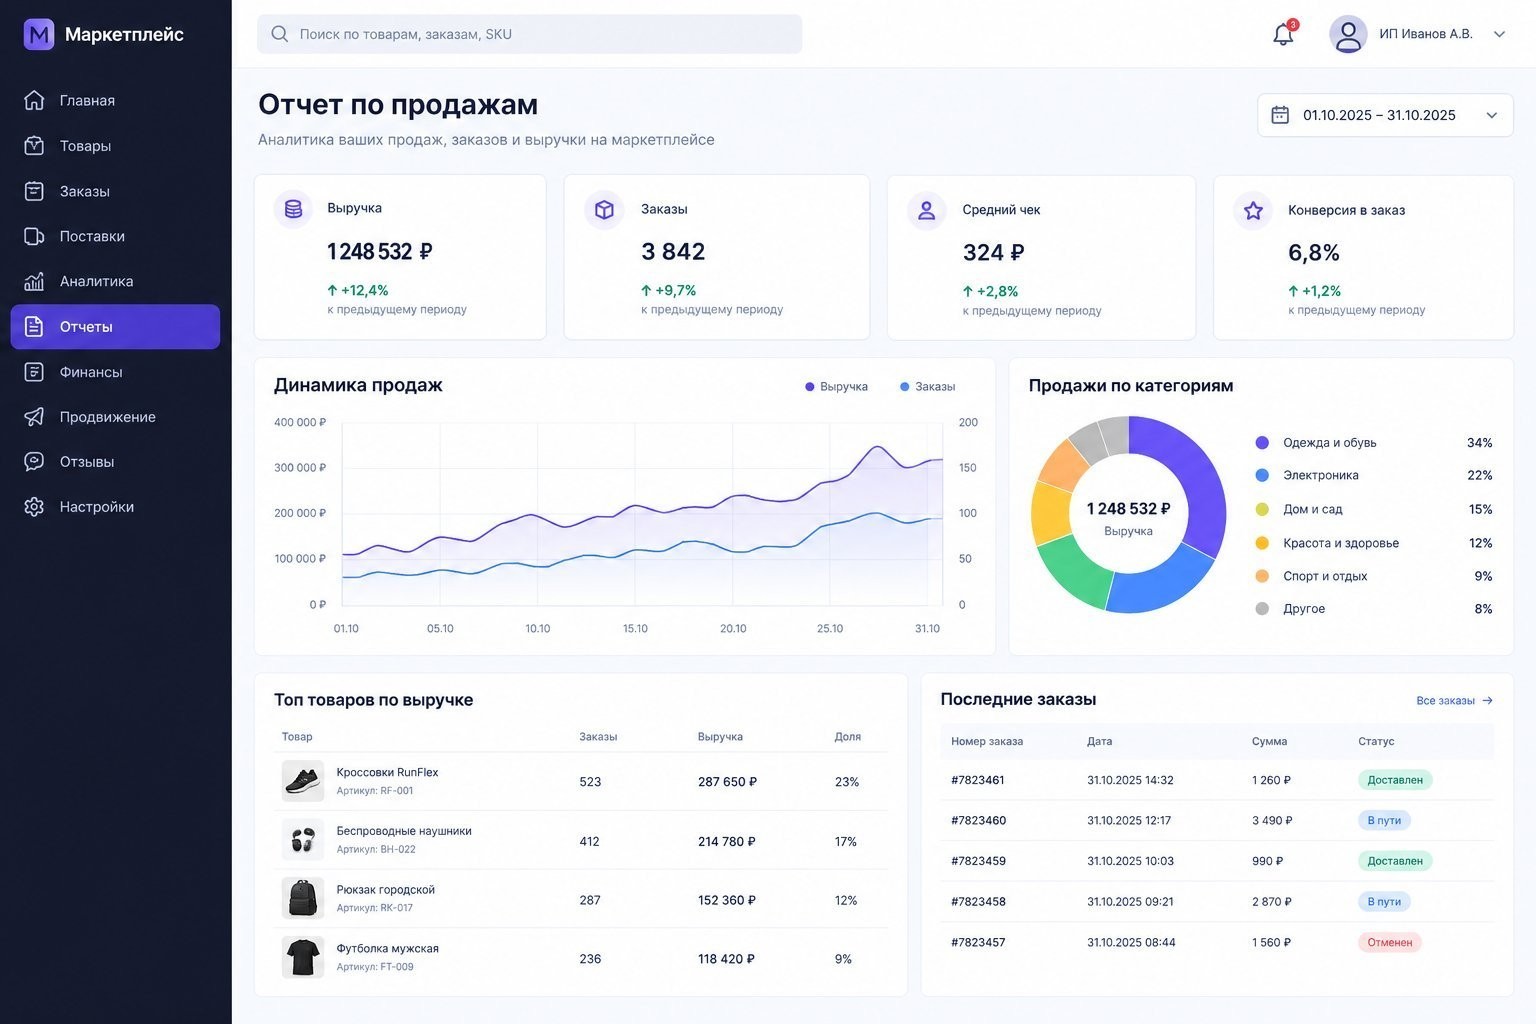Screen dimensions: 1536x1024
Task: Focus the search field for товары, заказы, SKU
Action: coord(529,34)
